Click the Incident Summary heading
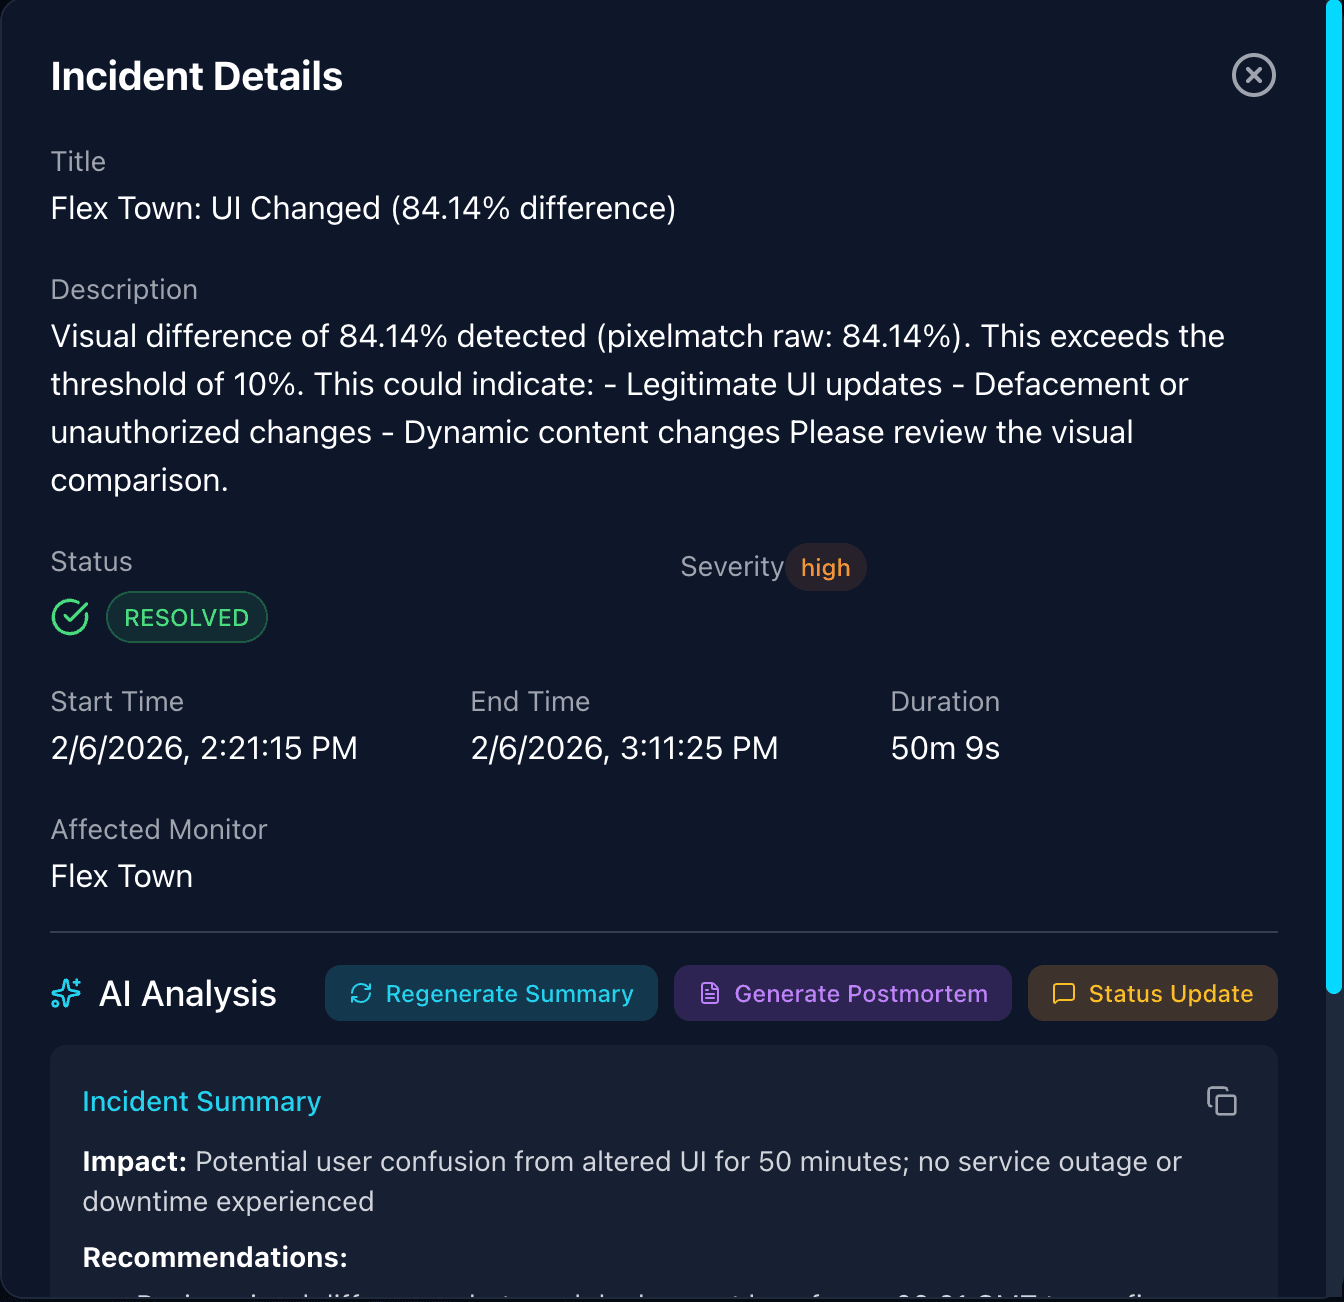Viewport: 1344px width, 1302px height. tap(201, 1101)
